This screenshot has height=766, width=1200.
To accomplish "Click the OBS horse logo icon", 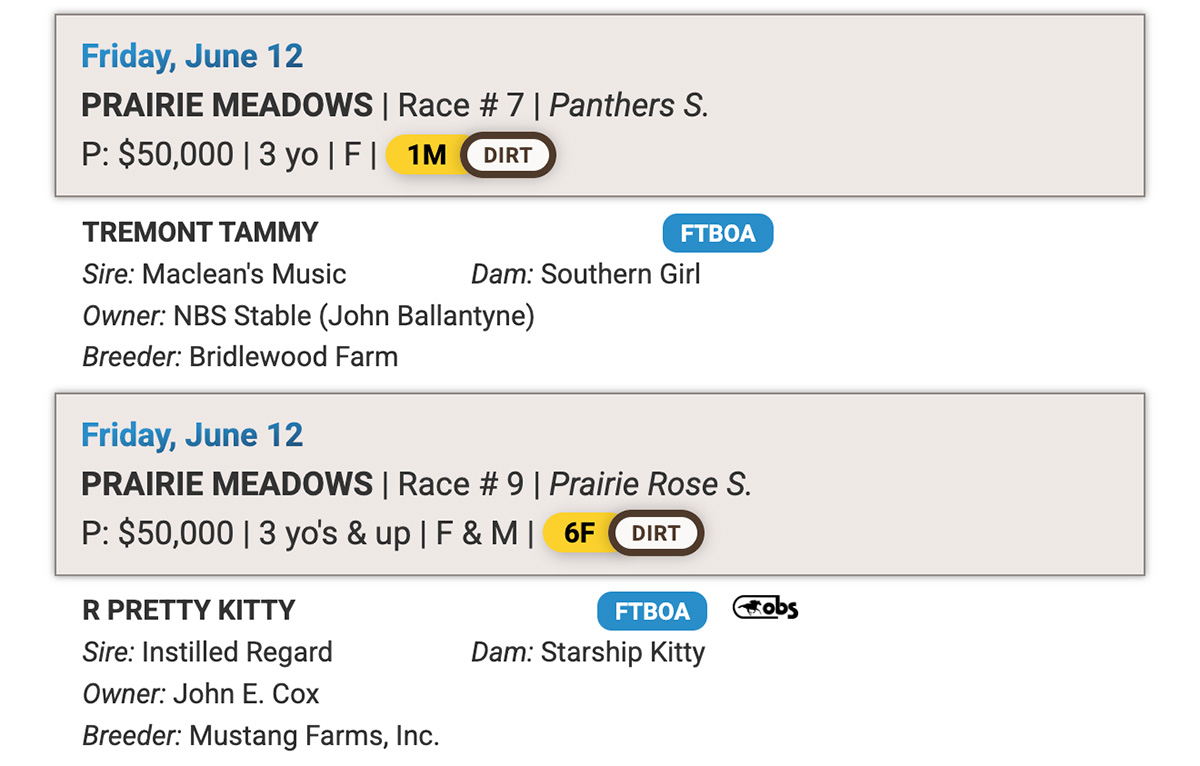I will click(x=765, y=607).
